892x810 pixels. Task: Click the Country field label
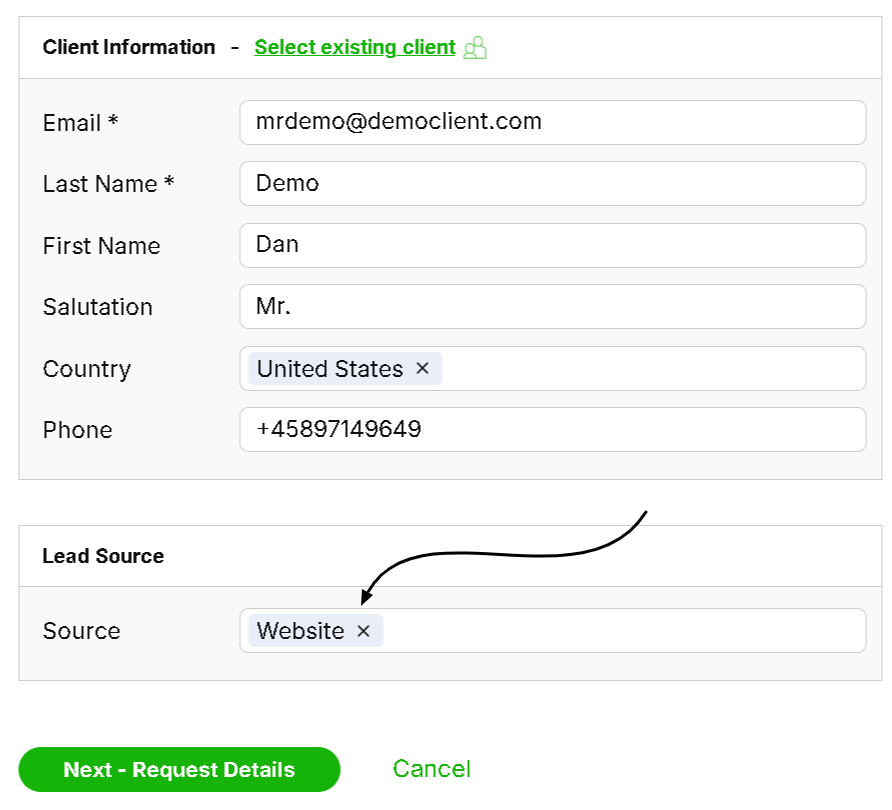click(x=87, y=369)
